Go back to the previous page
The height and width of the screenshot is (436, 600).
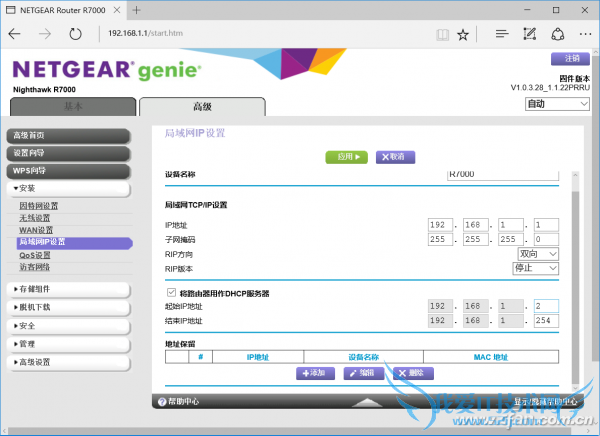14,34
